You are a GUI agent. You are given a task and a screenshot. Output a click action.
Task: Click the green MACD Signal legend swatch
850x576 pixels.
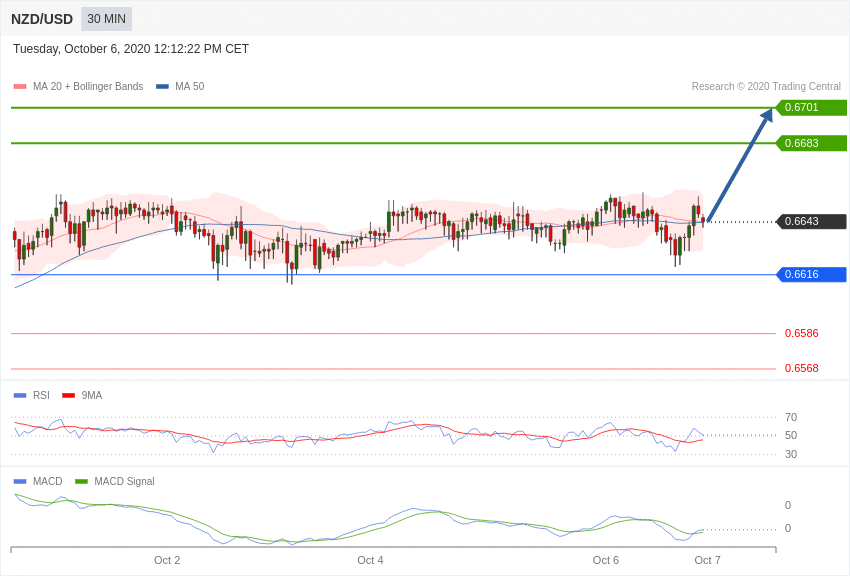pos(81,481)
